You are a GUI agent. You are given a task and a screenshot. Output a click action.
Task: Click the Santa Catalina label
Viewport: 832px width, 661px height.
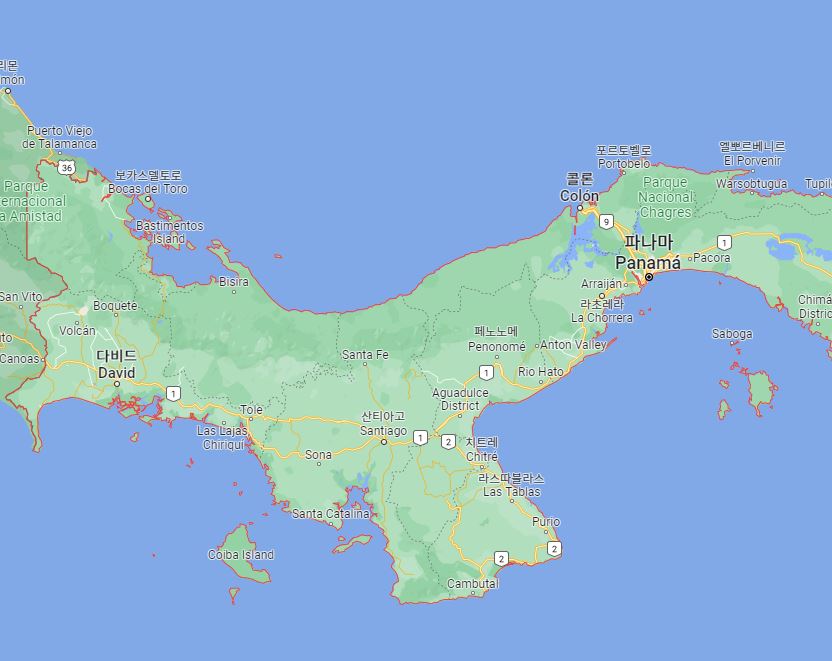[x=331, y=514]
